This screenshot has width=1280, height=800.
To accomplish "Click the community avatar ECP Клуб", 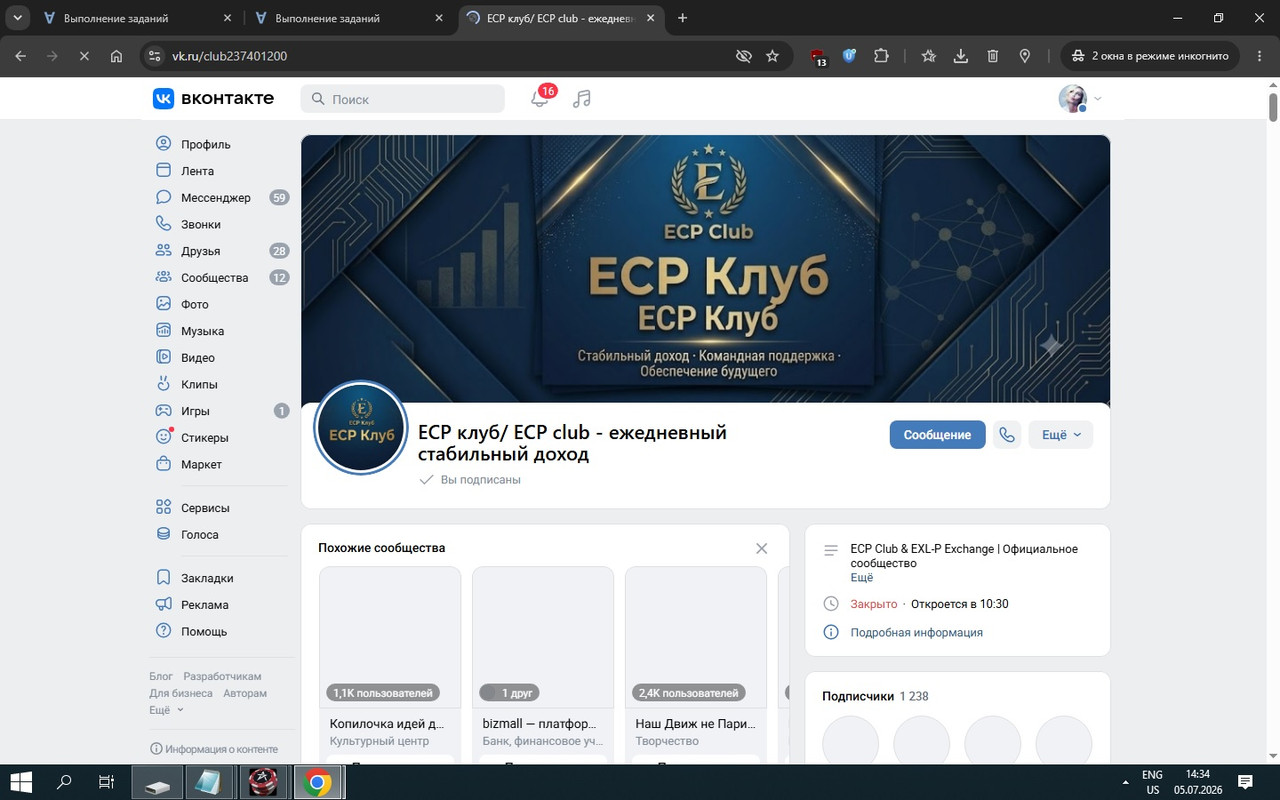I will (x=361, y=428).
